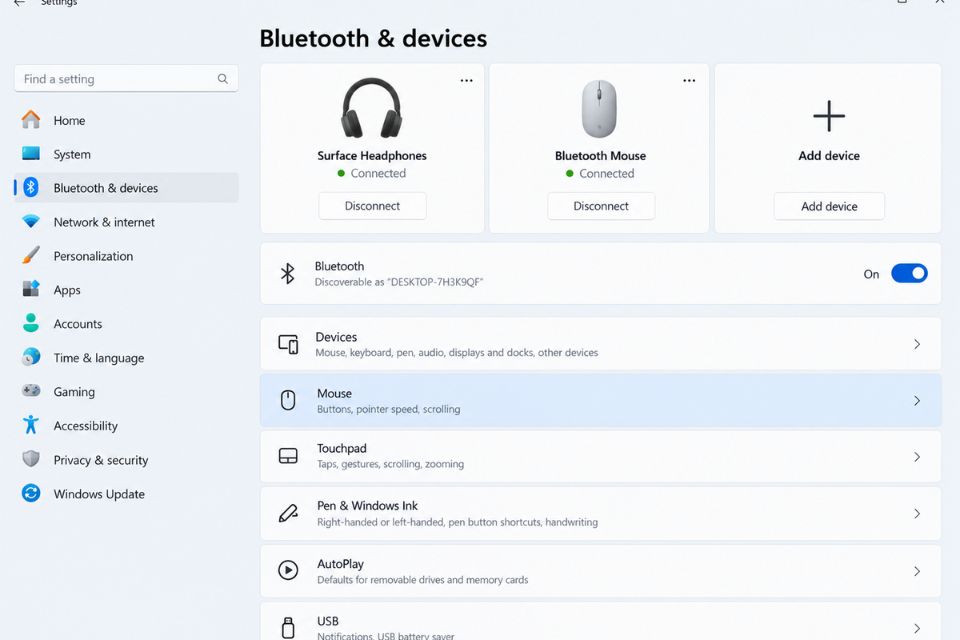Expand the AutoPlay row chevron
Screen dimensions: 960x640
[917, 571]
